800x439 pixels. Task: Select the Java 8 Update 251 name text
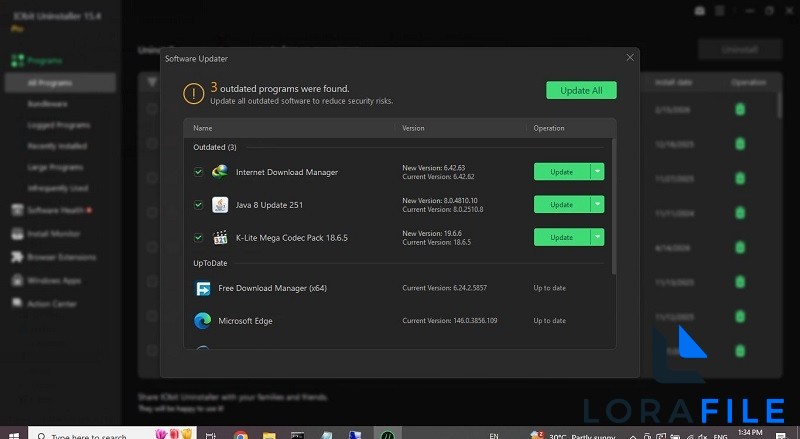point(269,205)
